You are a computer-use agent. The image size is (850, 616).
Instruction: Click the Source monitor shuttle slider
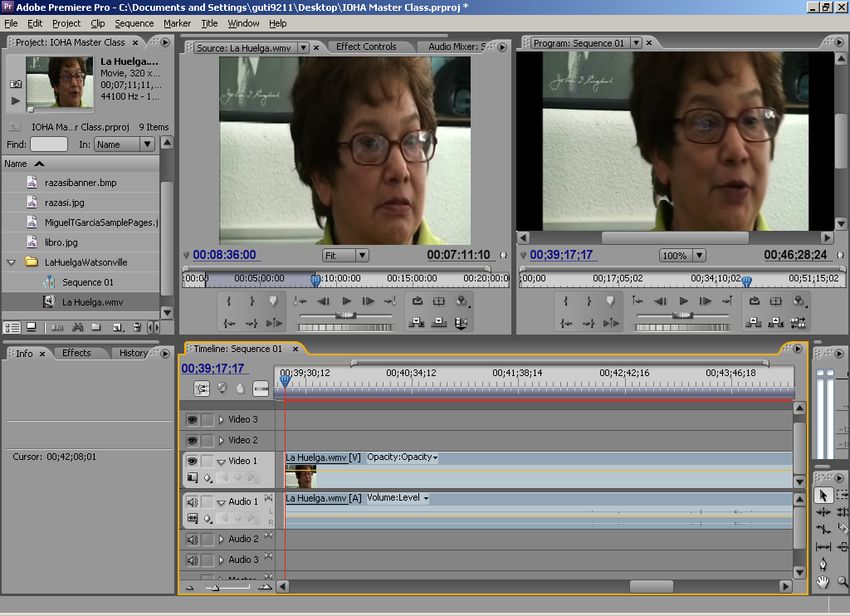(x=345, y=316)
